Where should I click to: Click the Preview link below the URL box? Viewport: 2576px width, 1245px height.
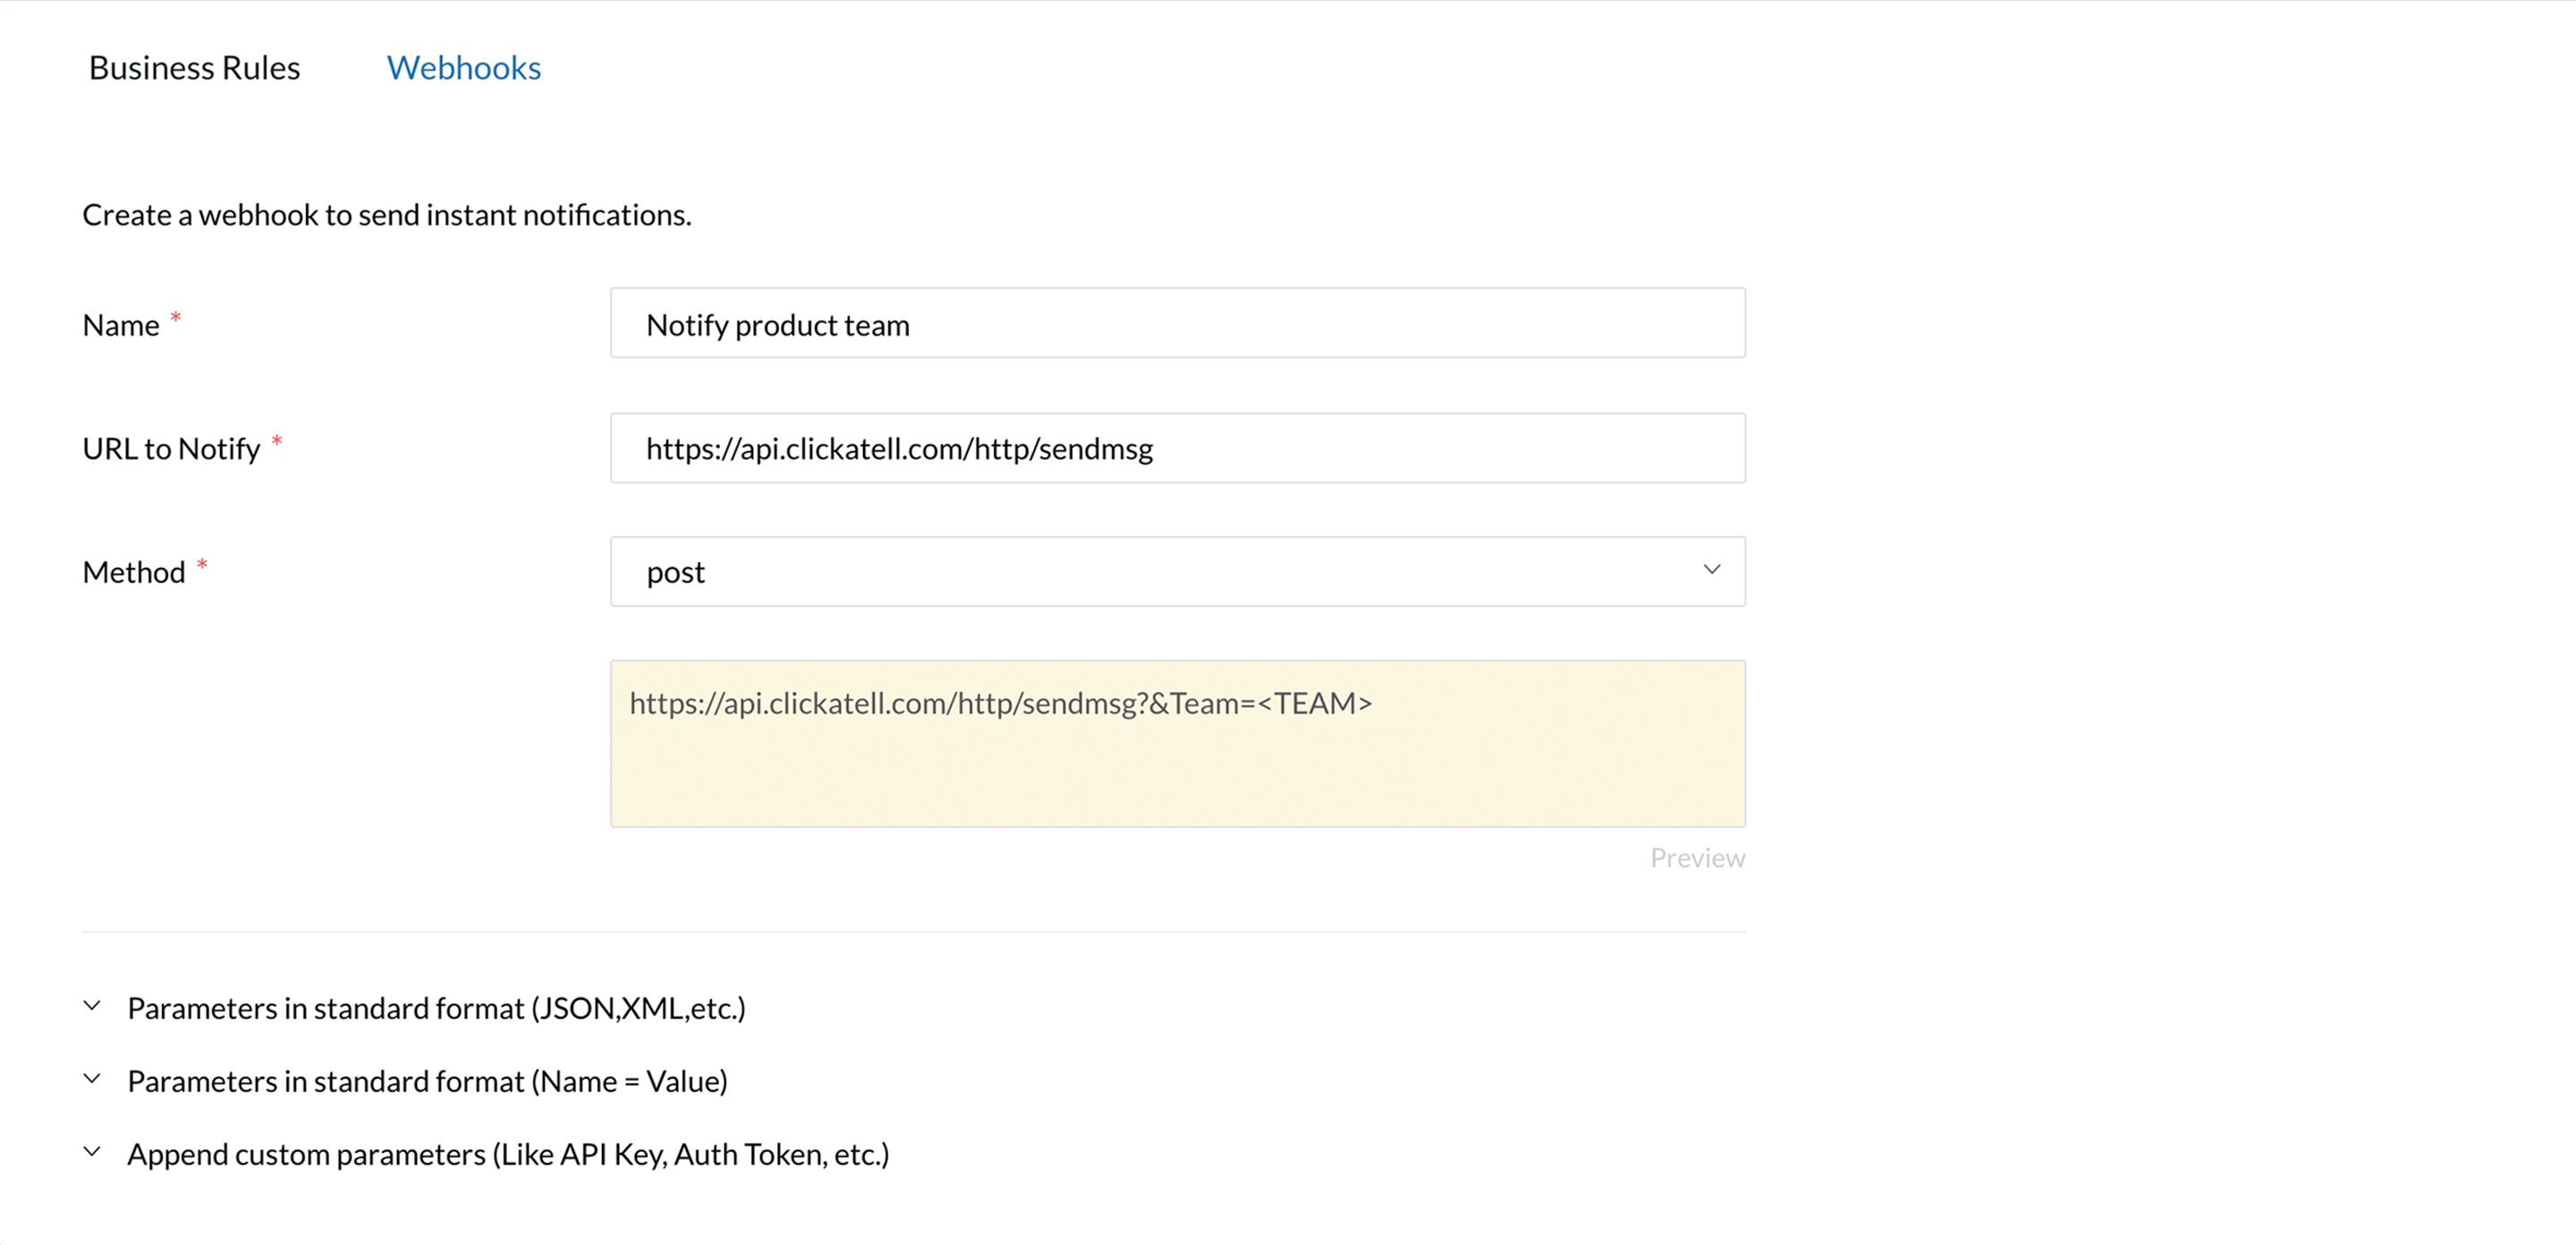click(1696, 858)
